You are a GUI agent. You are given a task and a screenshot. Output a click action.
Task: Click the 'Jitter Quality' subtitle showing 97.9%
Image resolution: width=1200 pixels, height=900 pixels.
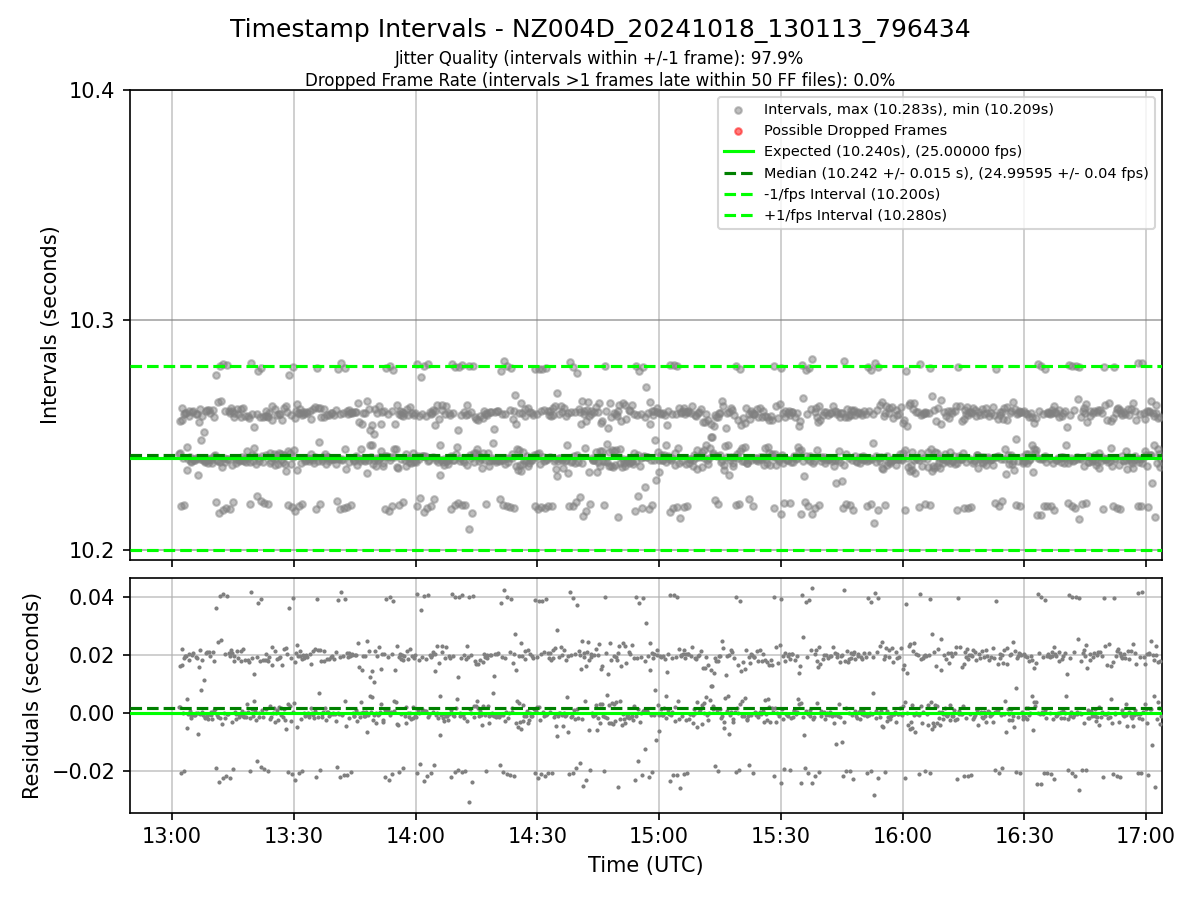click(599, 58)
